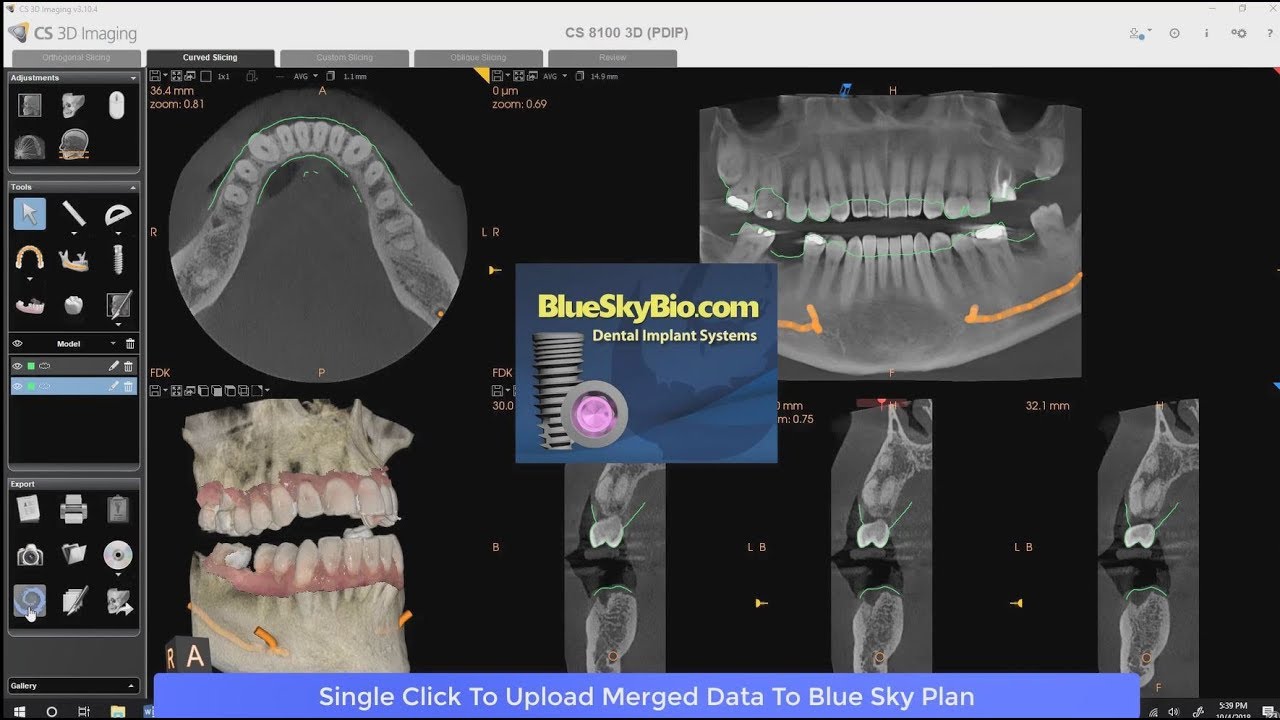This screenshot has width=1280, height=720.
Task: Collapse the Tools panel
Action: (x=133, y=187)
